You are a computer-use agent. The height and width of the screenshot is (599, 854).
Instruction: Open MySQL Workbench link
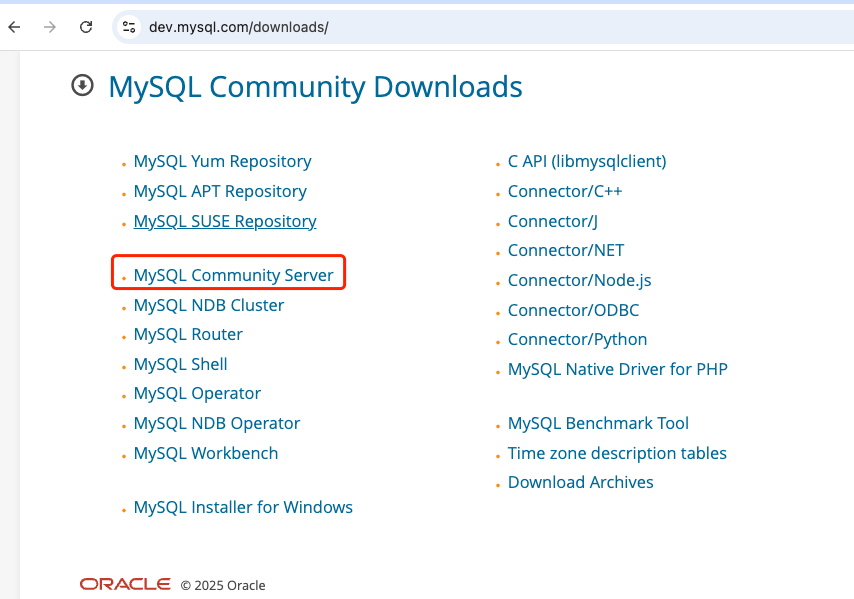coord(206,453)
